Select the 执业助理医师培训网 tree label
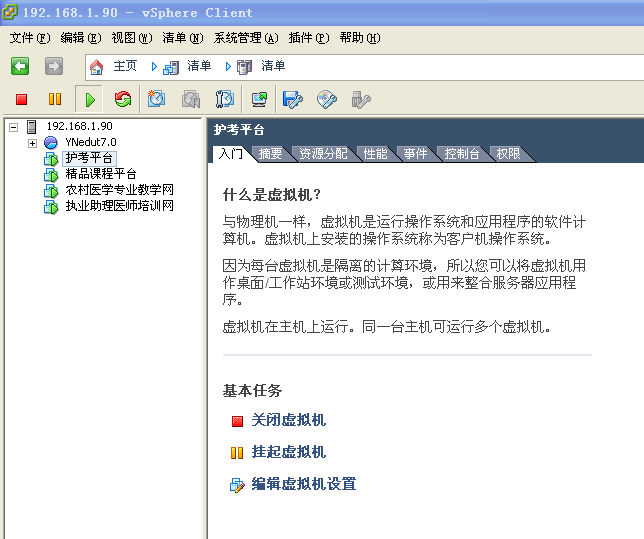This screenshot has width=644, height=539. click(119, 206)
